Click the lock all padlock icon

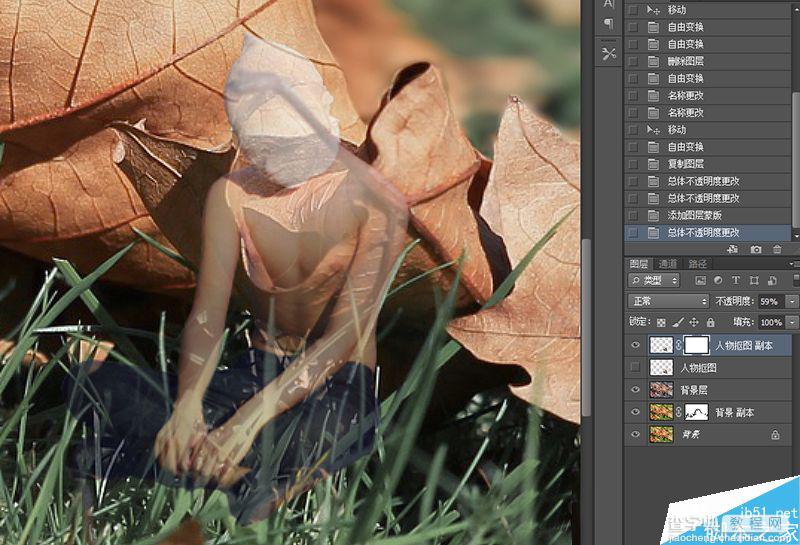710,322
